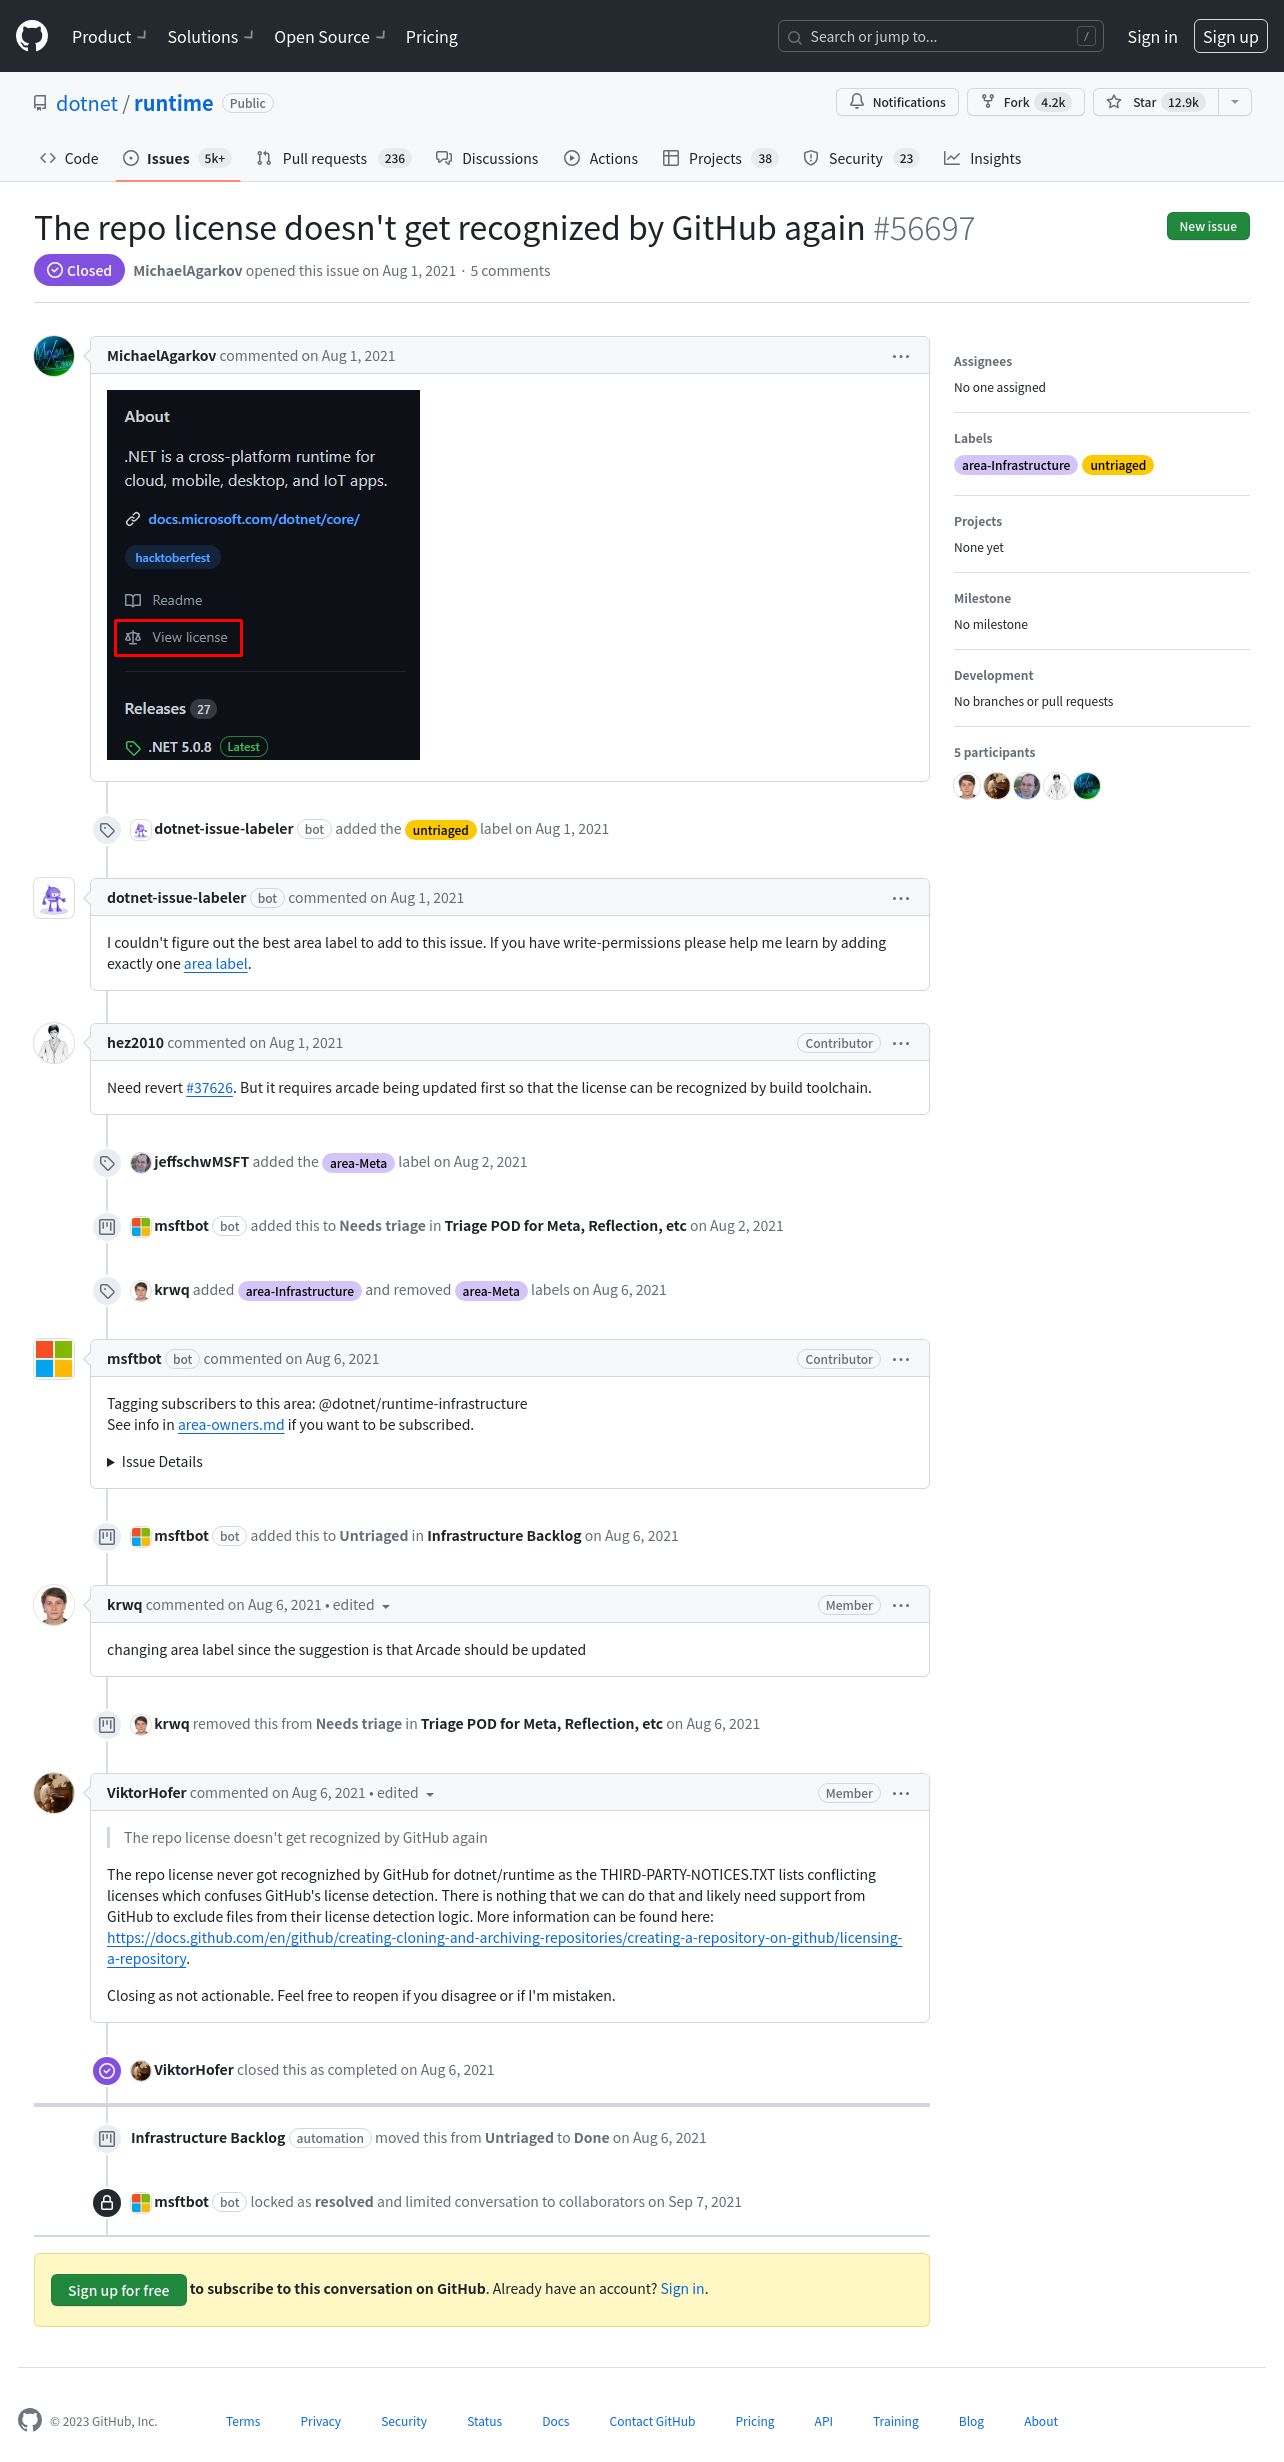
Task: Click the Notifications bell button
Action: point(897,102)
